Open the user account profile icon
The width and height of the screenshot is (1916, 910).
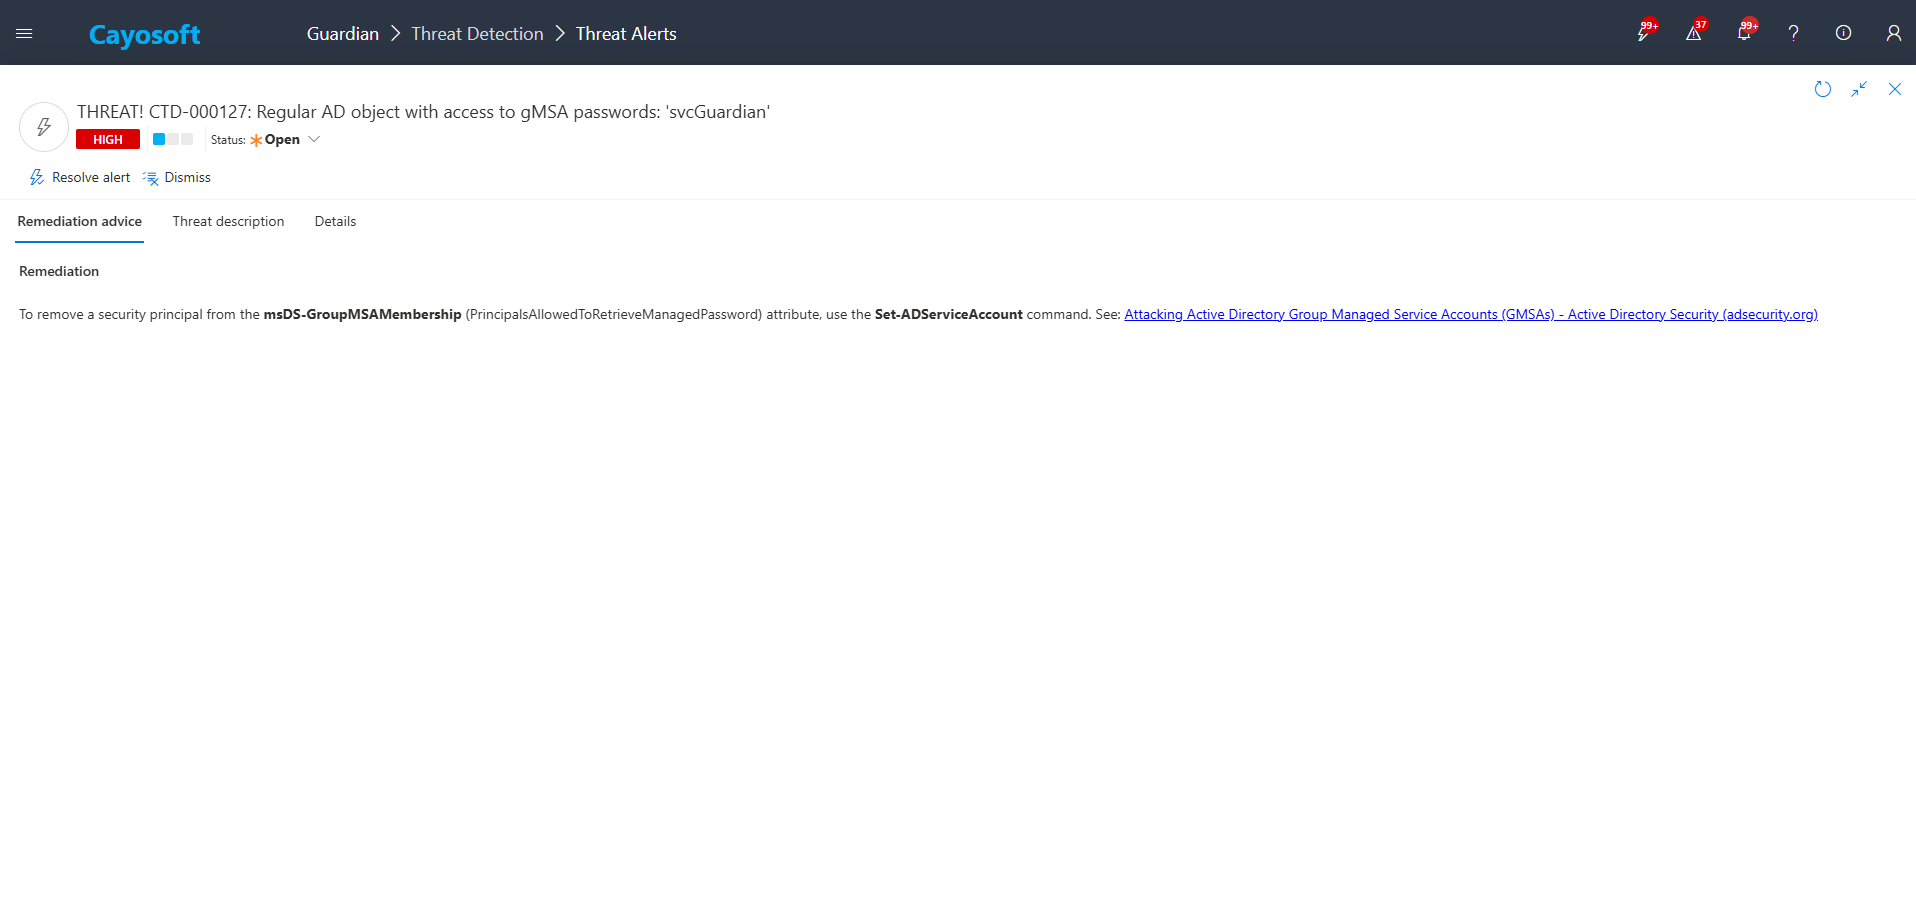click(x=1893, y=33)
